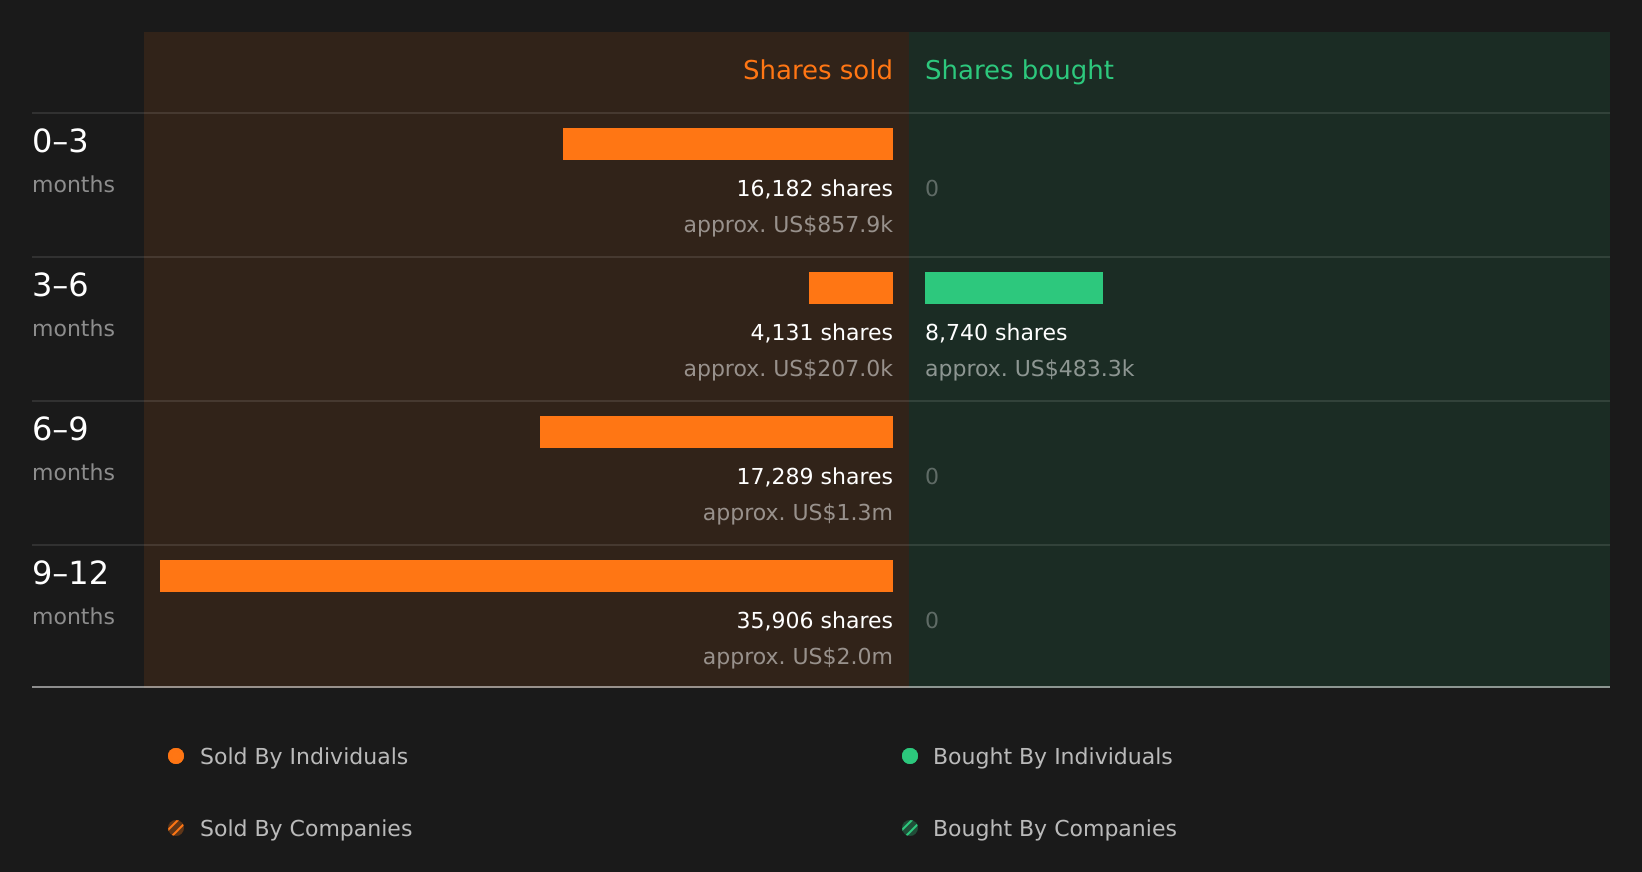Click the orange Sold By Individuals legend dot

176,756
